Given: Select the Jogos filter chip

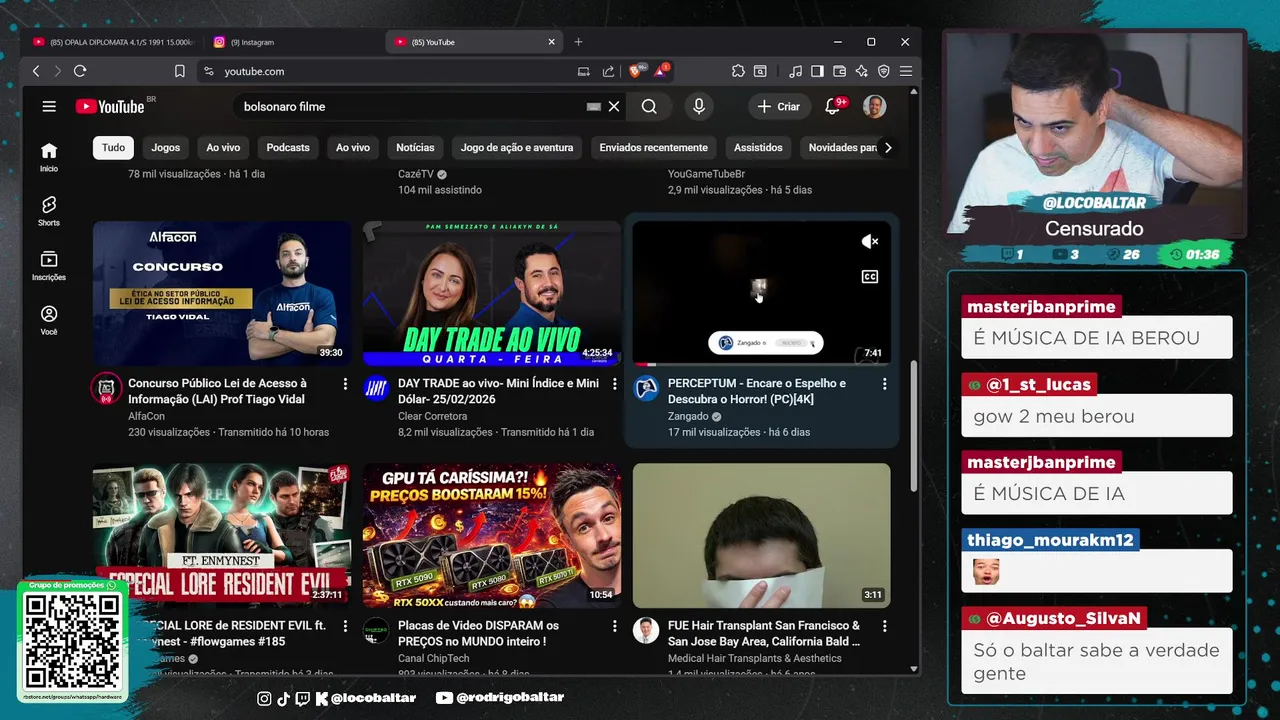Looking at the screenshot, I should pyautogui.click(x=166, y=147).
